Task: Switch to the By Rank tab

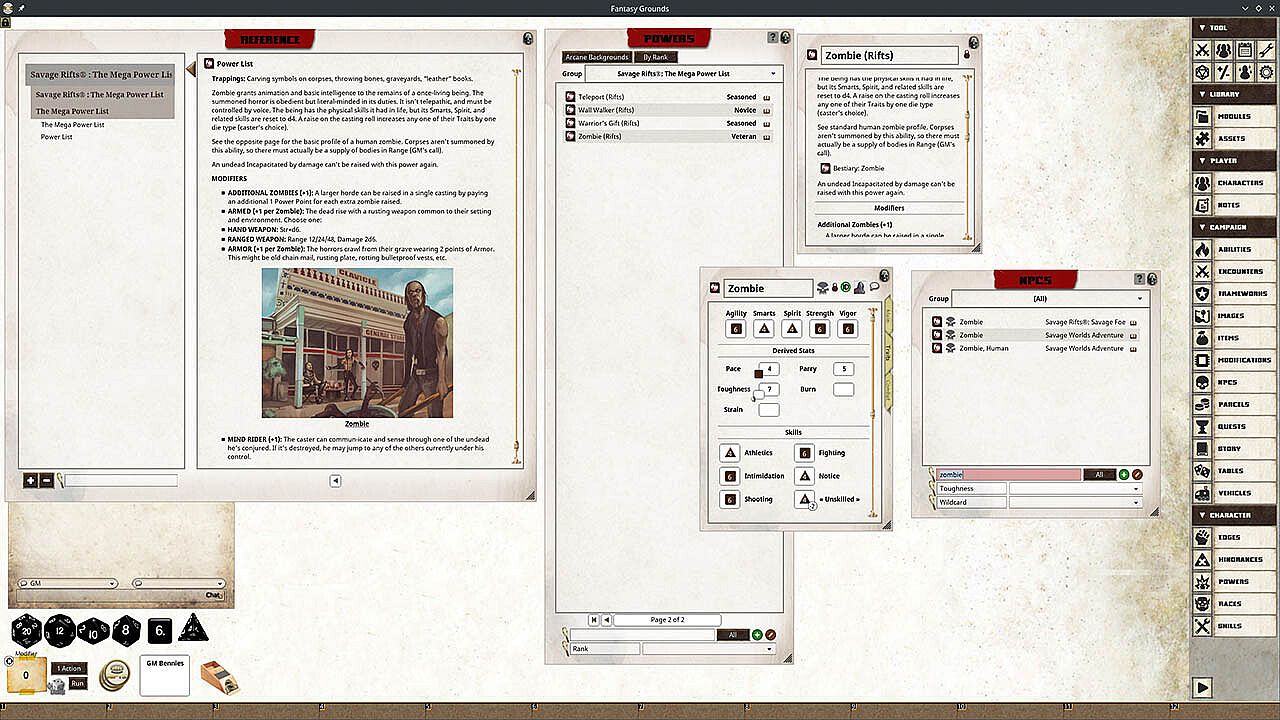Action: [655, 57]
